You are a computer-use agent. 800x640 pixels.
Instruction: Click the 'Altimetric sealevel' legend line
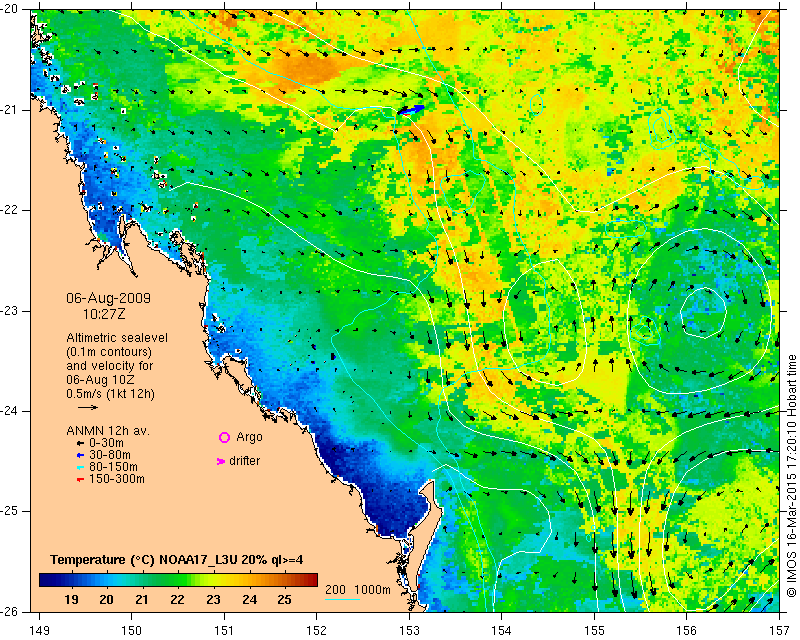point(117,338)
